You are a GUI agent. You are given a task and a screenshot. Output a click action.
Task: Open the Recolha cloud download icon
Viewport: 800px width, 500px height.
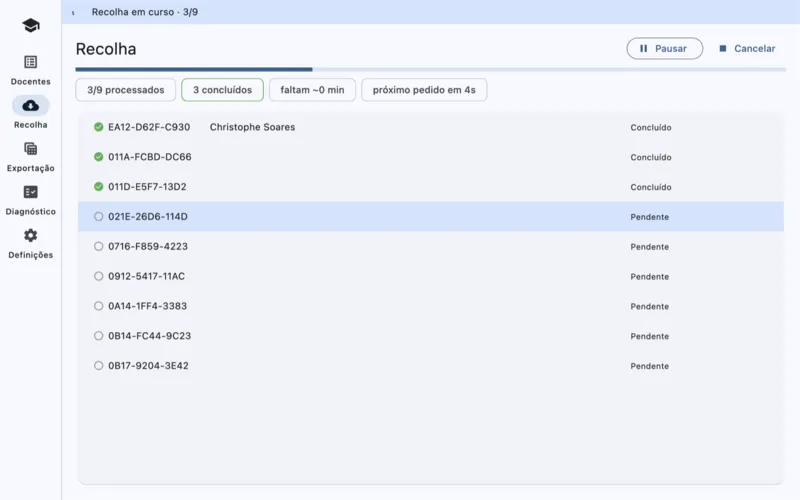pyautogui.click(x=31, y=106)
